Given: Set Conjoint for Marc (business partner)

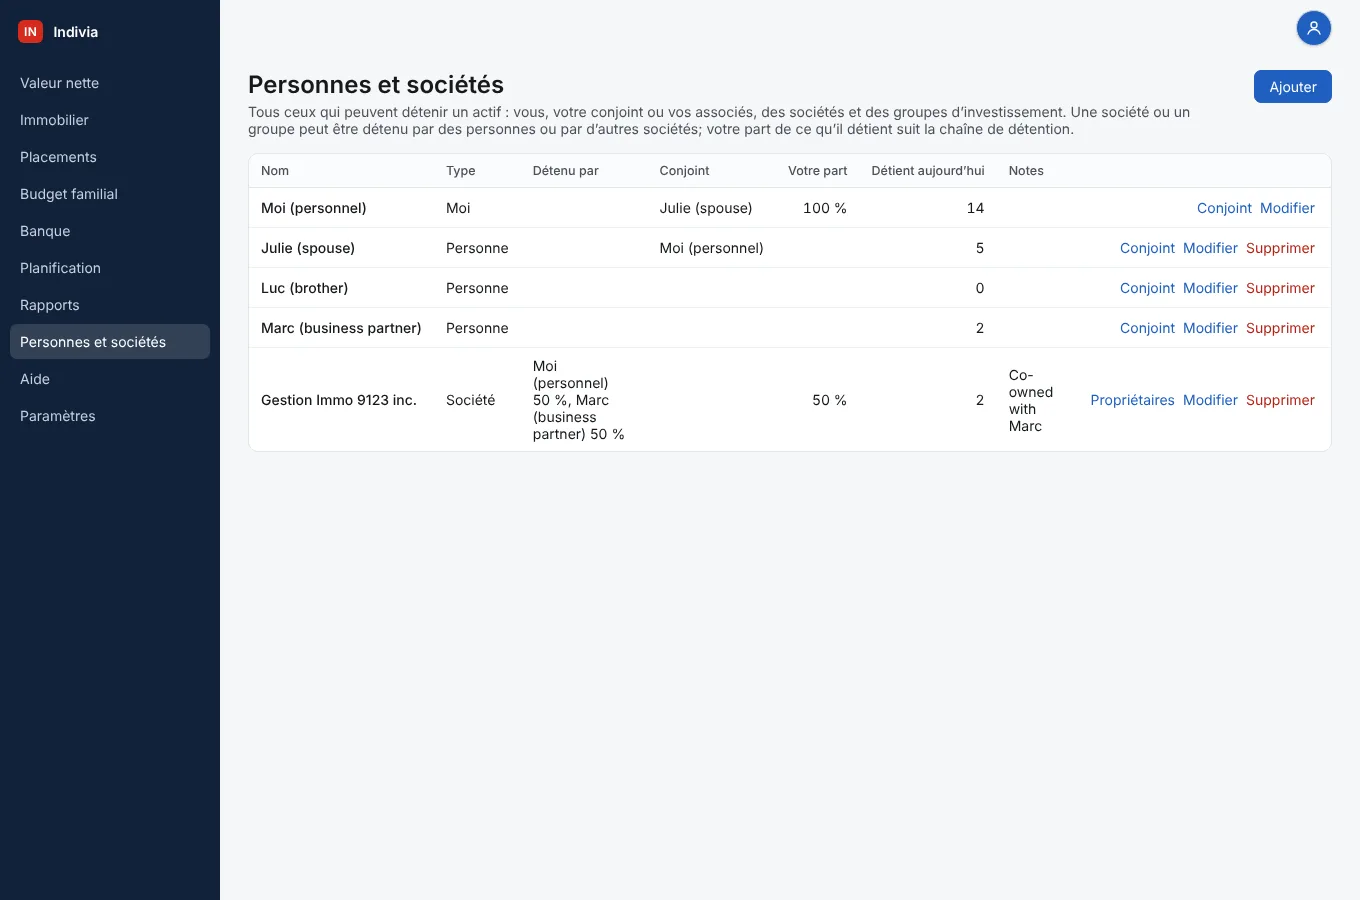Looking at the screenshot, I should coord(1147,328).
